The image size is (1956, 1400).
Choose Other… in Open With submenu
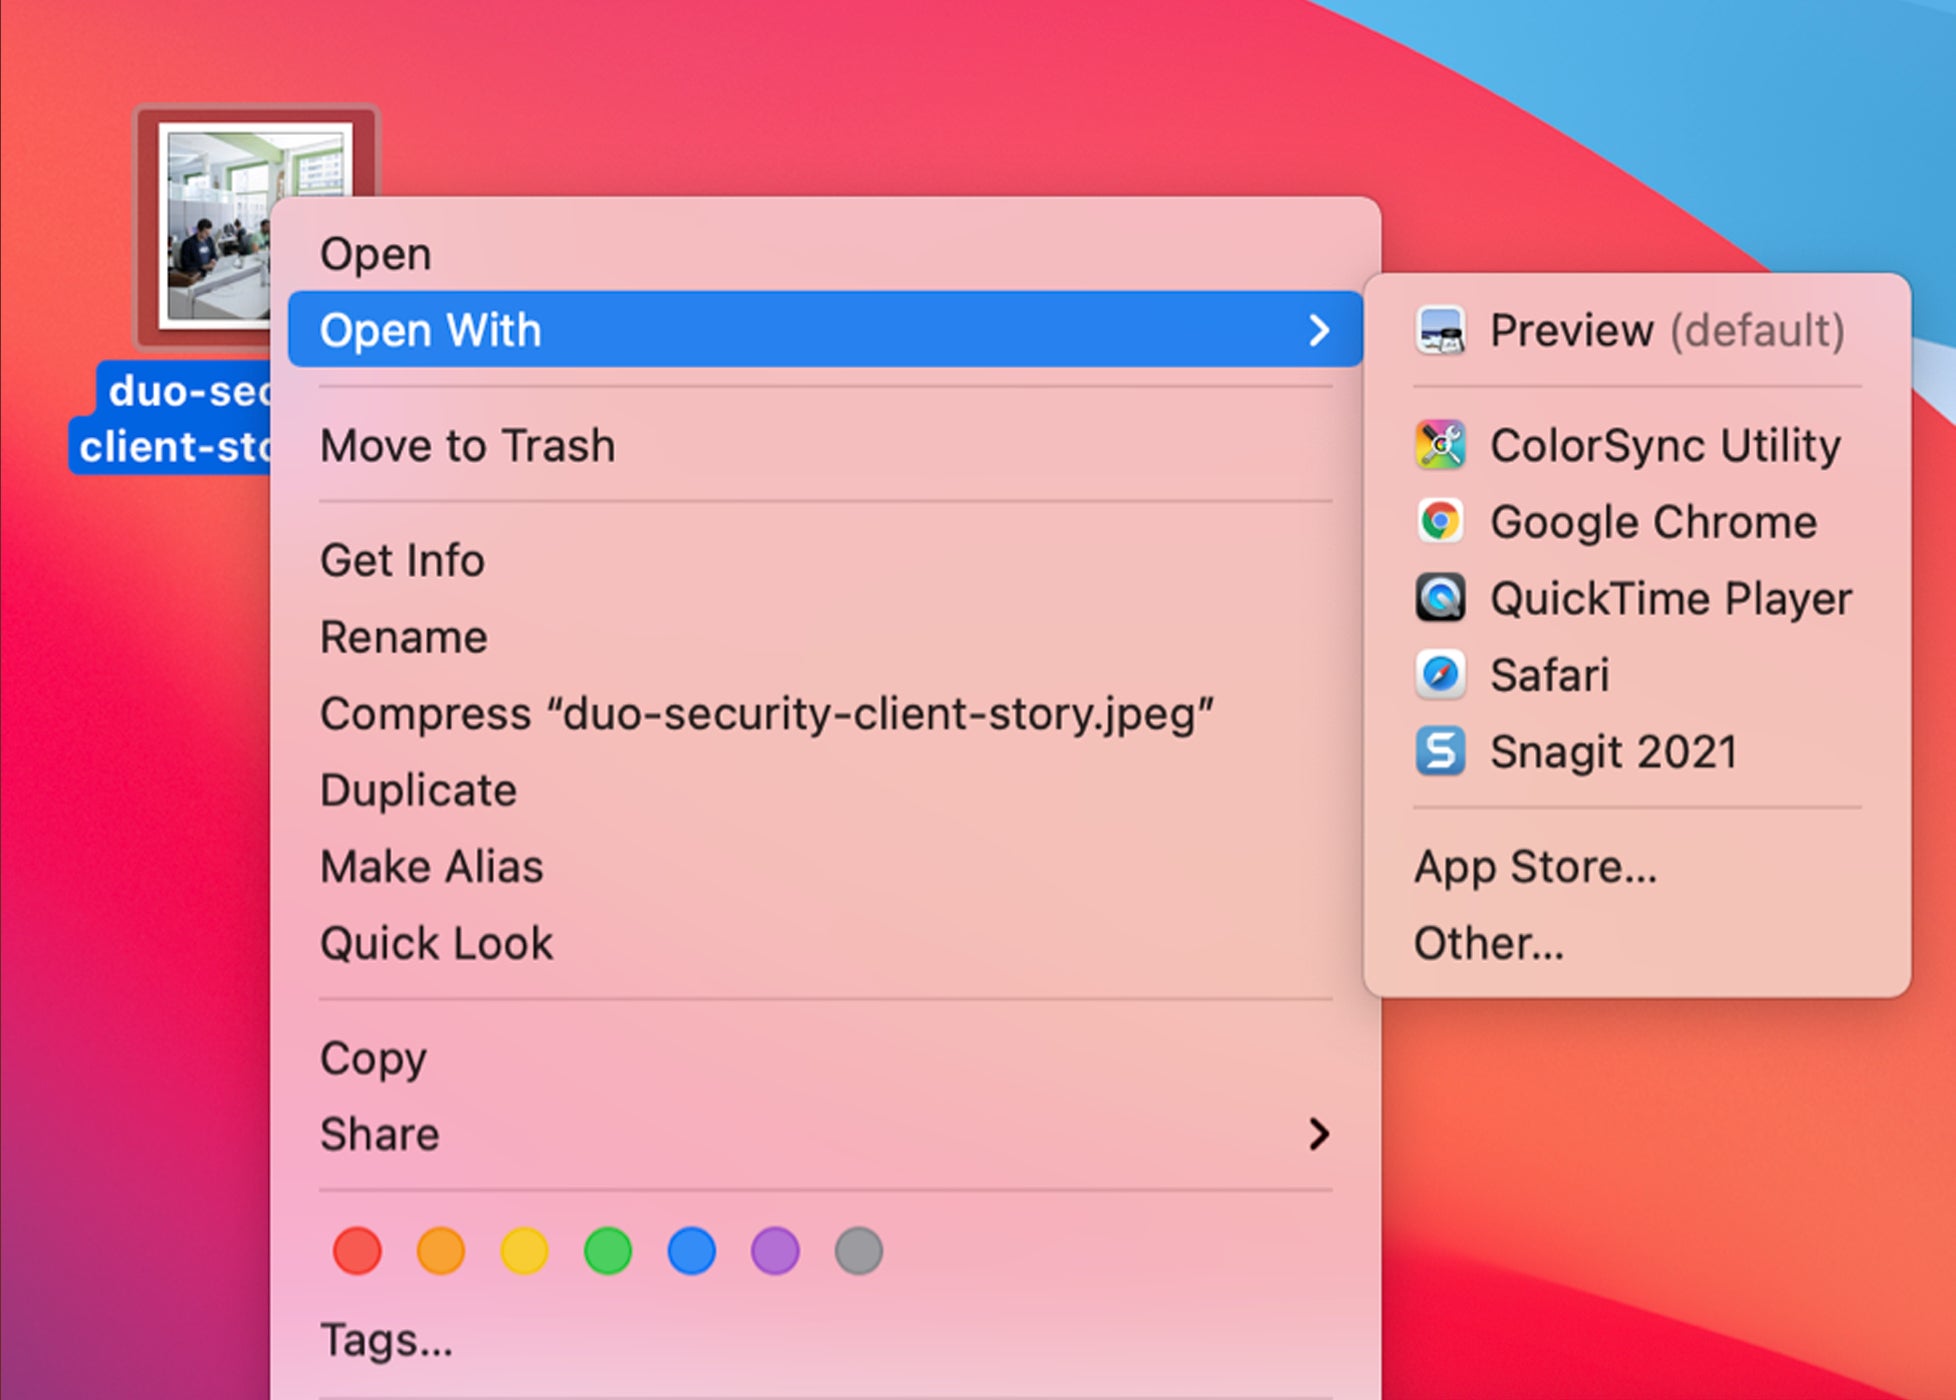1637,943
